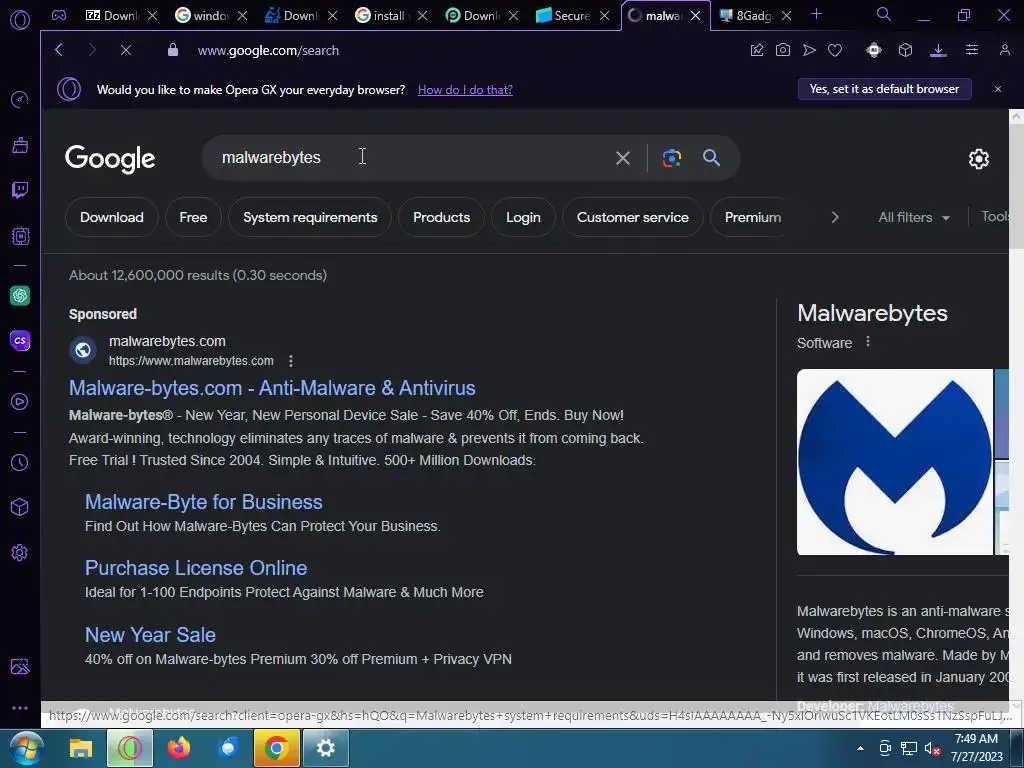Image resolution: width=1024 pixels, height=768 pixels.
Task: Click 'Yes, set it as default browser'
Action: point(884,89)
